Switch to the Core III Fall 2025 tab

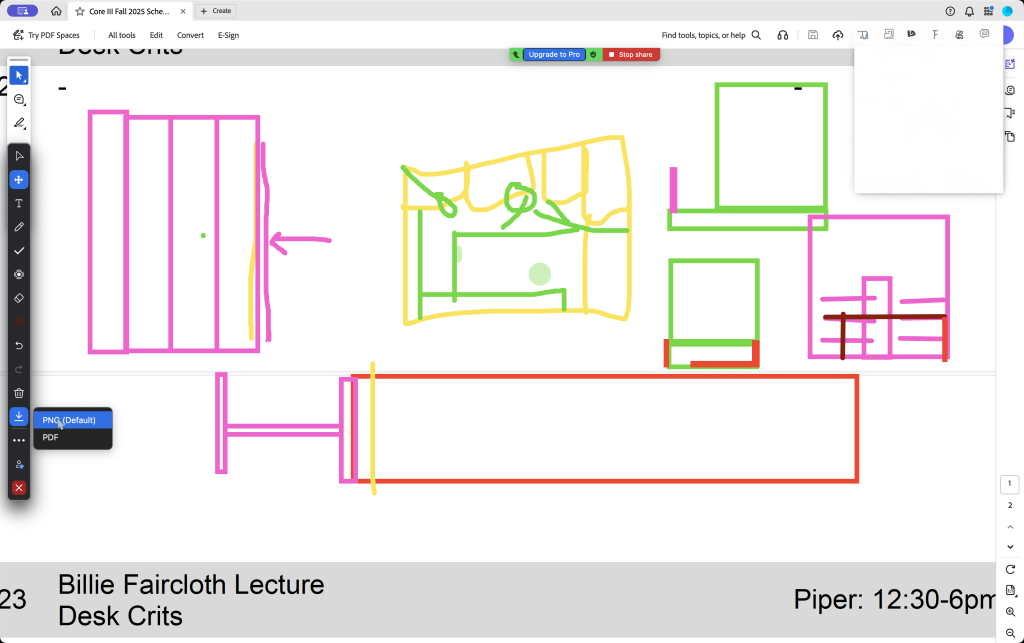(129, 11)
